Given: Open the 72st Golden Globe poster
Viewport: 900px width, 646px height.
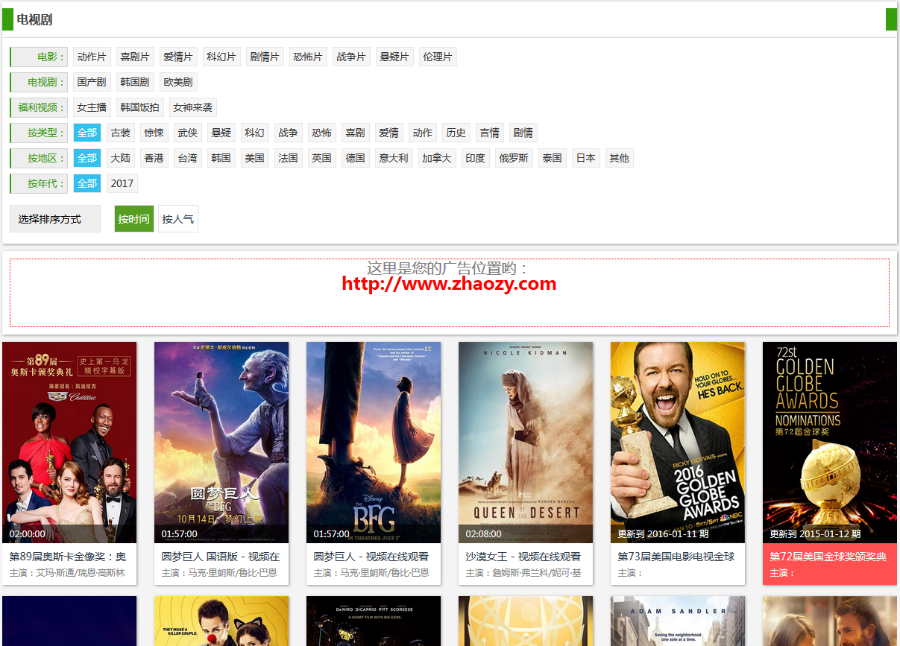Looking at the screenshot, I should click(830, 442).
